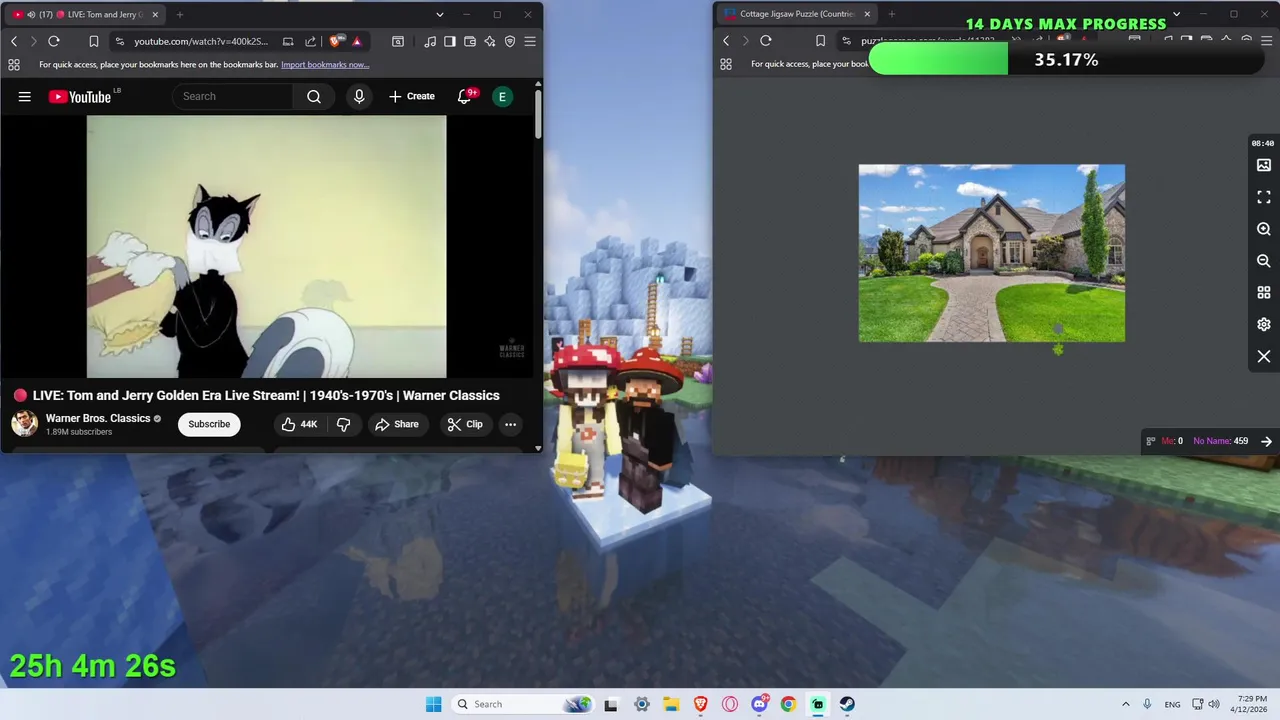Open the Warner Bros. Classics channel name
The height and width of the screenshot is (720, 1280).
[x=98, y=418]
